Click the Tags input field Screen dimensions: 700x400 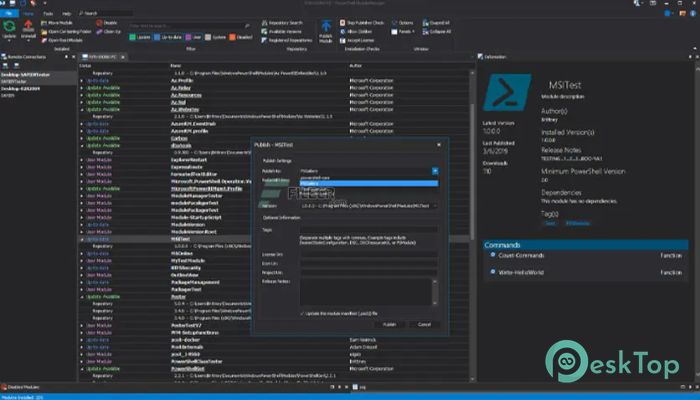coord(369,230)
